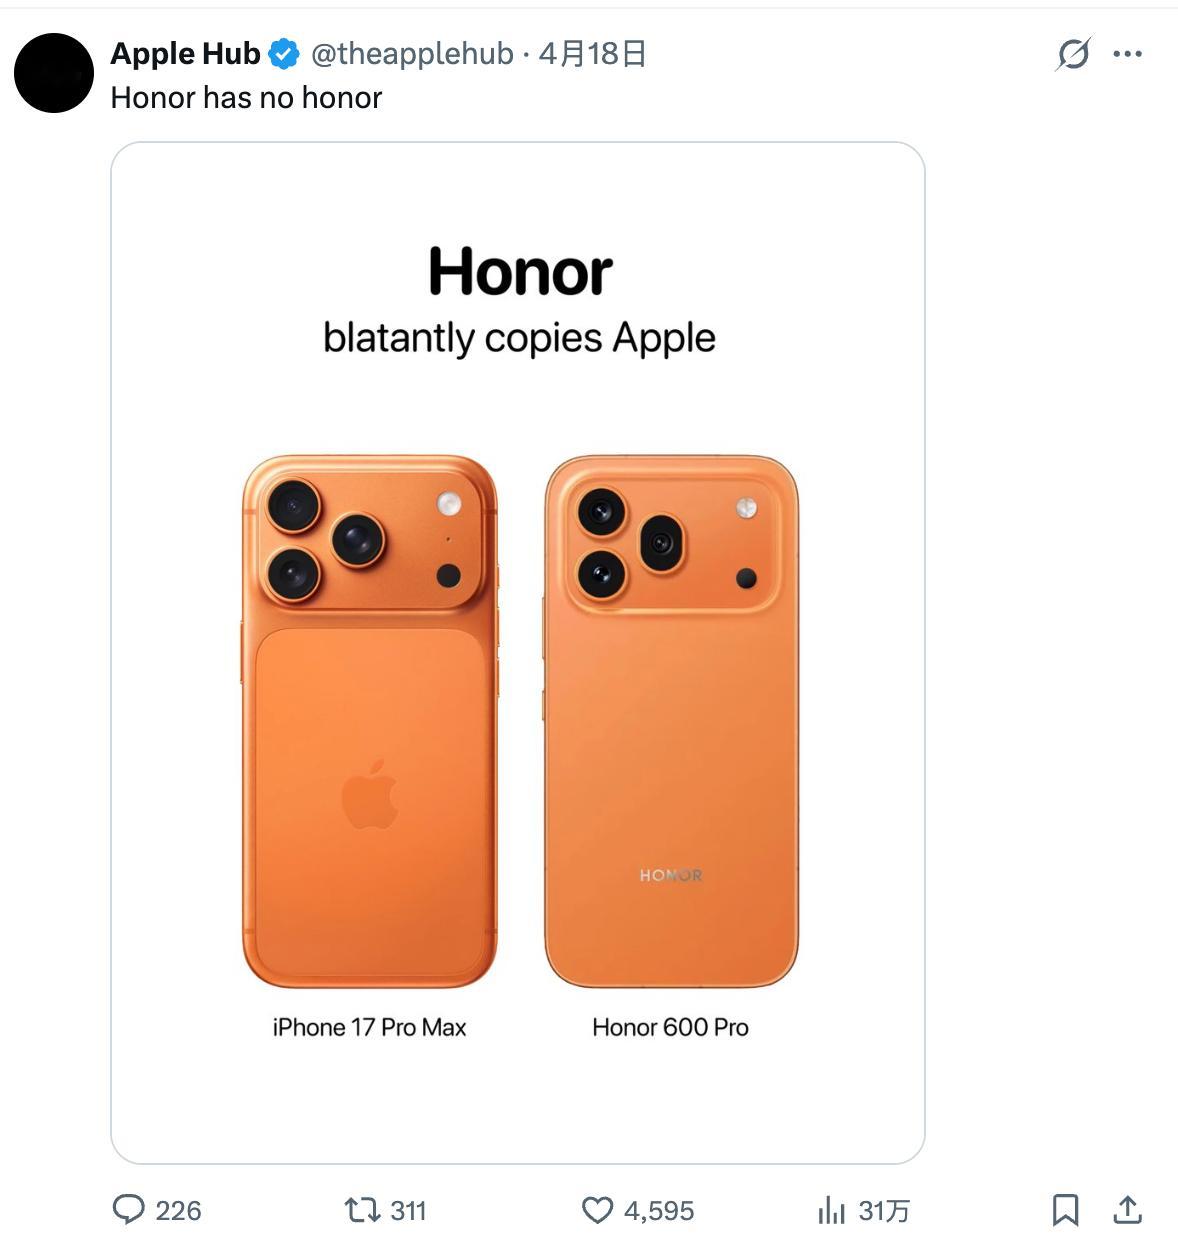Click the iPhone 17 Pro Max photo
Viewport: 1178px width, 1238px height.
[x=369, y=720]
